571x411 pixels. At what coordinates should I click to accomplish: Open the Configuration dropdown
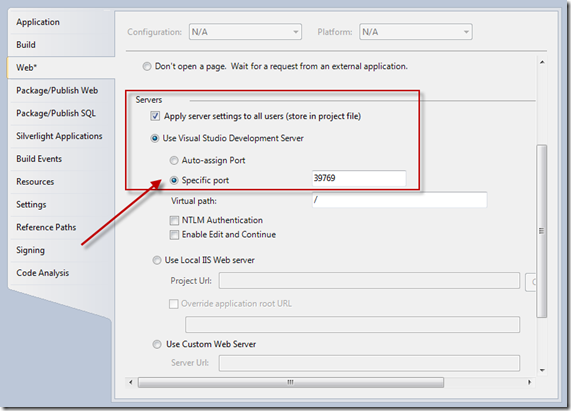click(x=245, y=32)
